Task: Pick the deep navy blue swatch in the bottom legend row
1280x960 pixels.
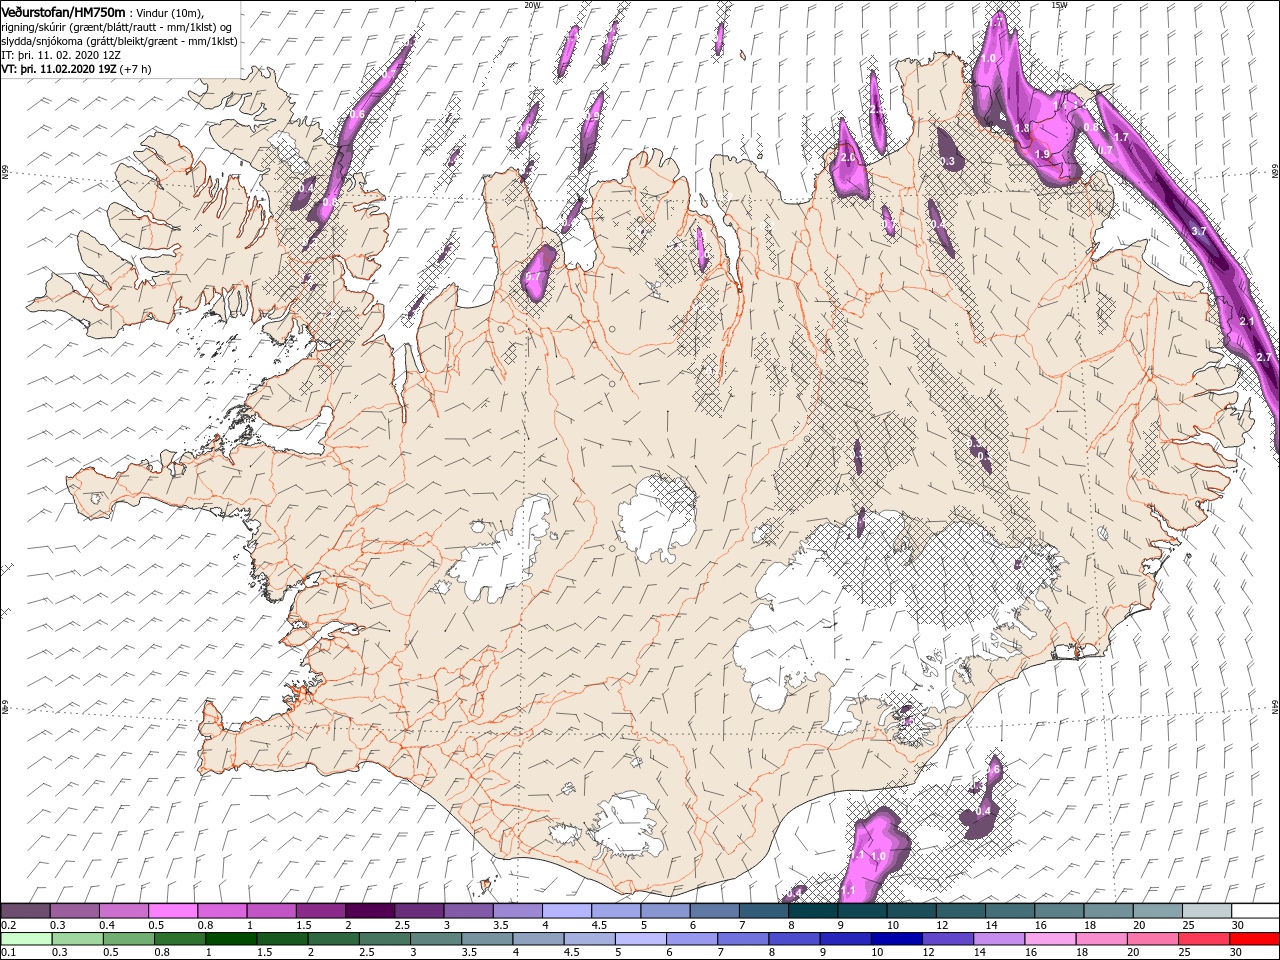Action: tap(895, 939)
